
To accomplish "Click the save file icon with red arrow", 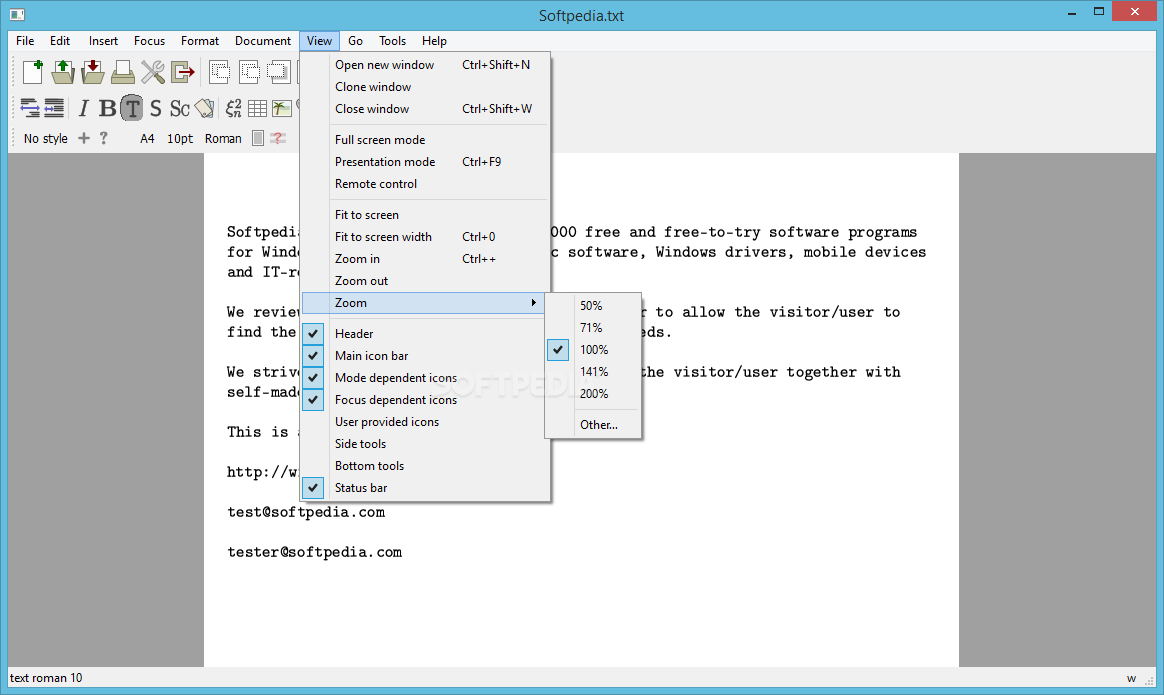I will click(93, 71).
